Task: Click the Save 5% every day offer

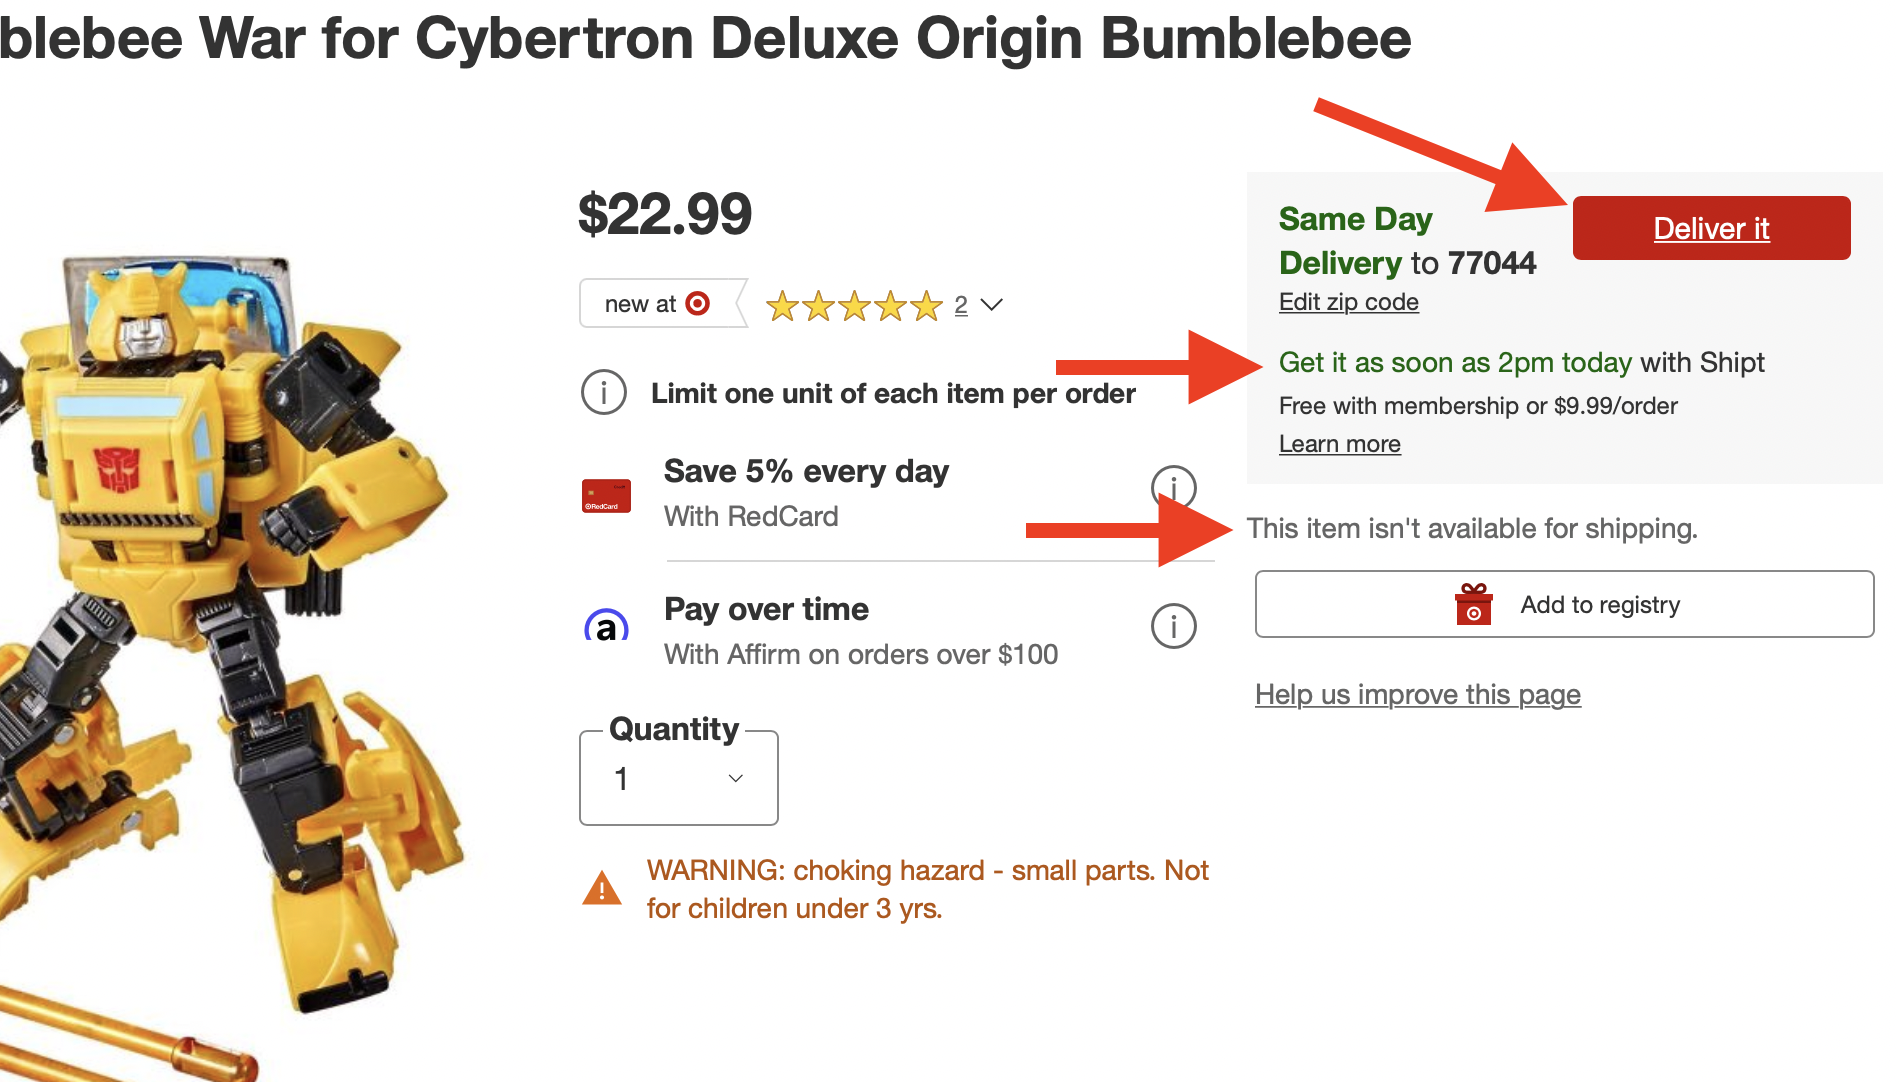Action: coord(806,471)
